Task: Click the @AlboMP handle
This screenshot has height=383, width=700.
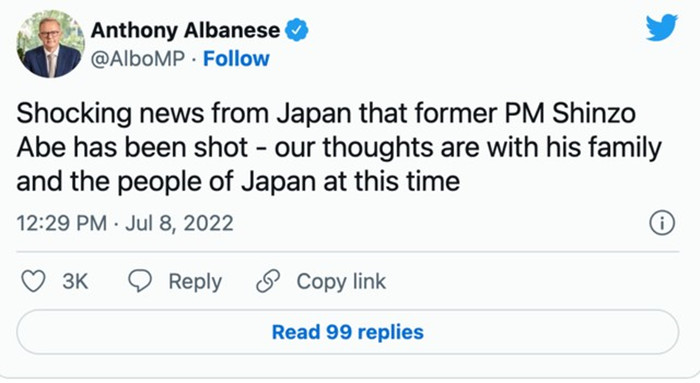Action: (138, 58)
